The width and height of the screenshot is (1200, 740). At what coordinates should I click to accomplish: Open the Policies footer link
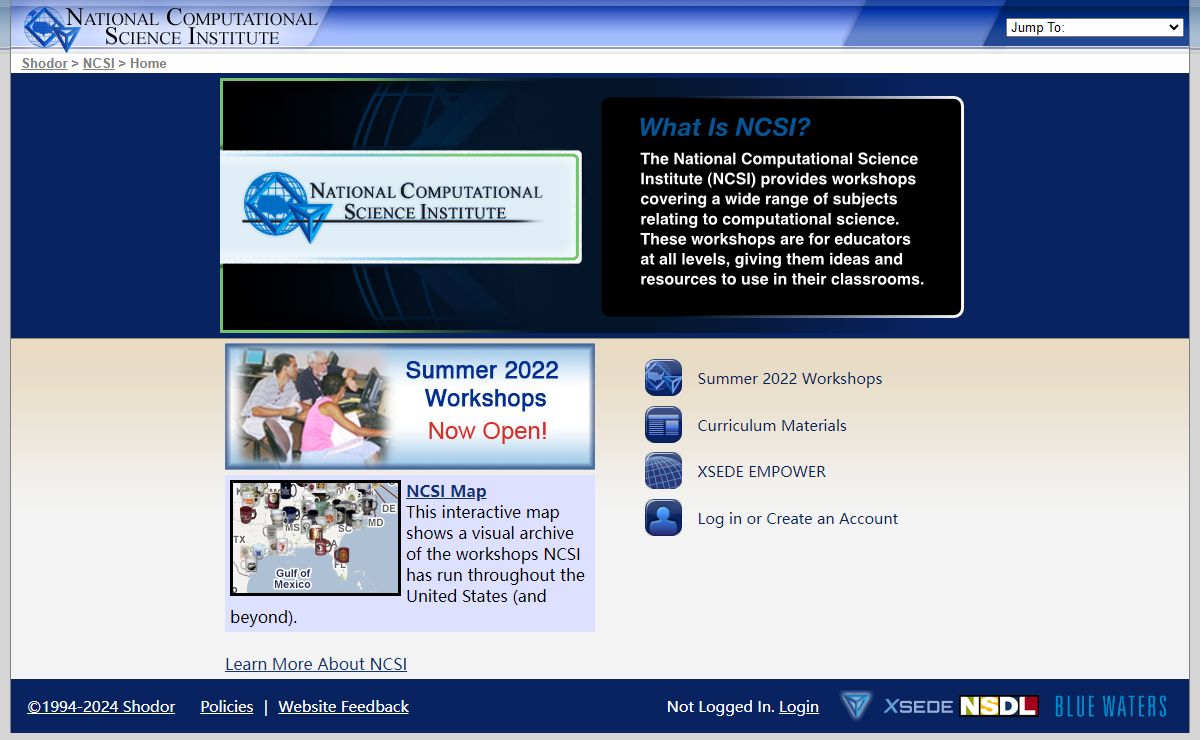coord(227,706)
